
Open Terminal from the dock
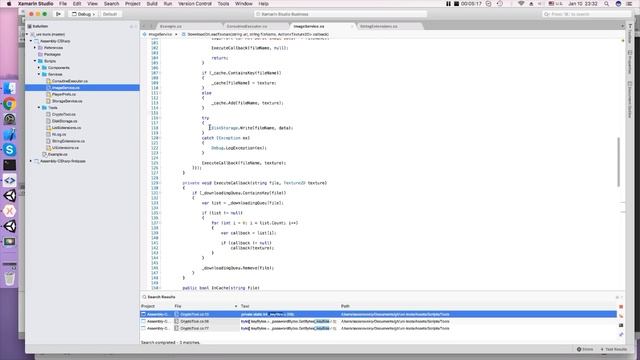pyautogui.click(x=9, y=165)
